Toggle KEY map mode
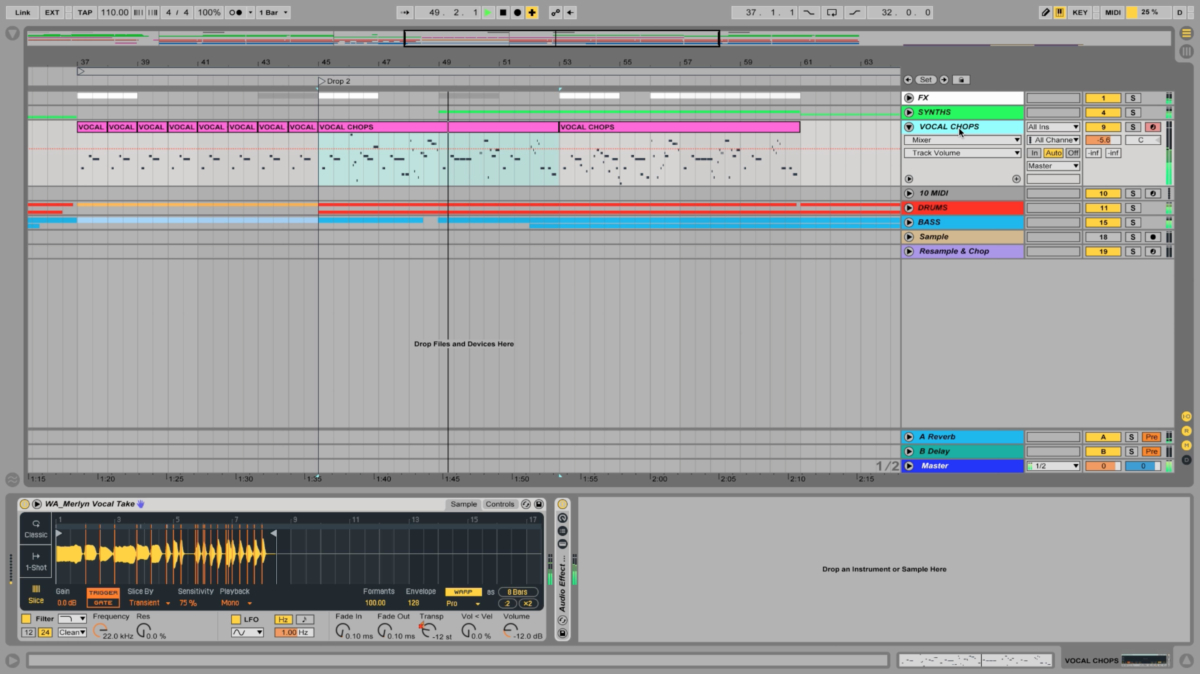Viewport: 1200px width, 674px height. pos(1080,12)
